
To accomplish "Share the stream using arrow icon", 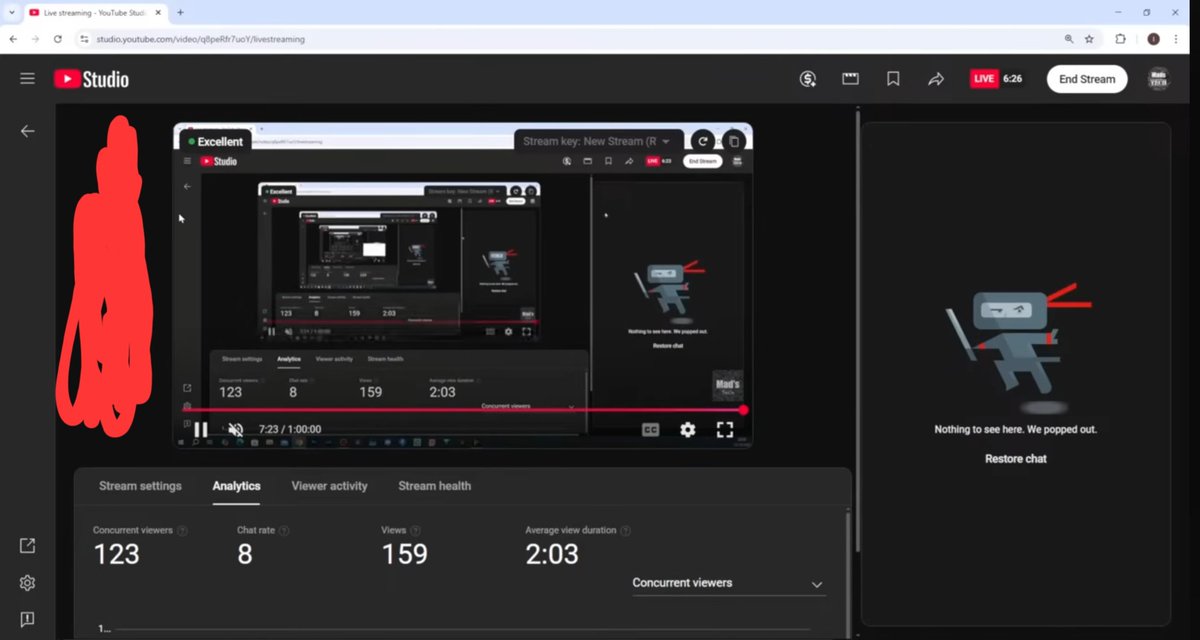I will [936, 79].
